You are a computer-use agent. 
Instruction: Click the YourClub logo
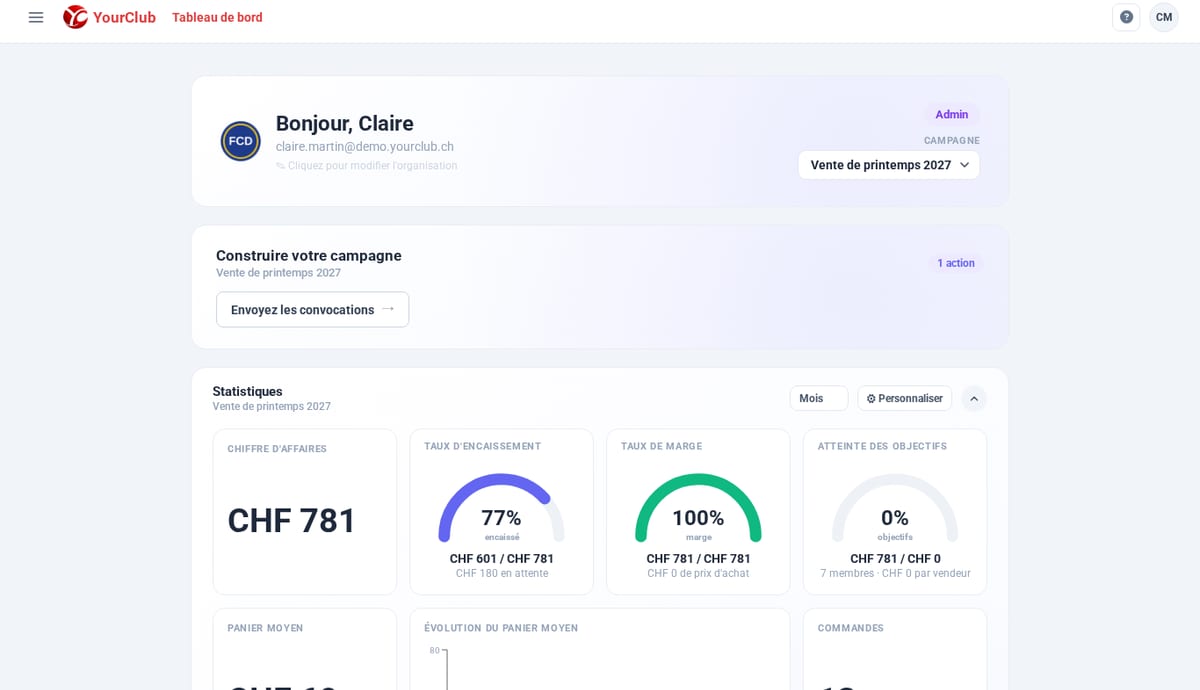pos(109,17)
